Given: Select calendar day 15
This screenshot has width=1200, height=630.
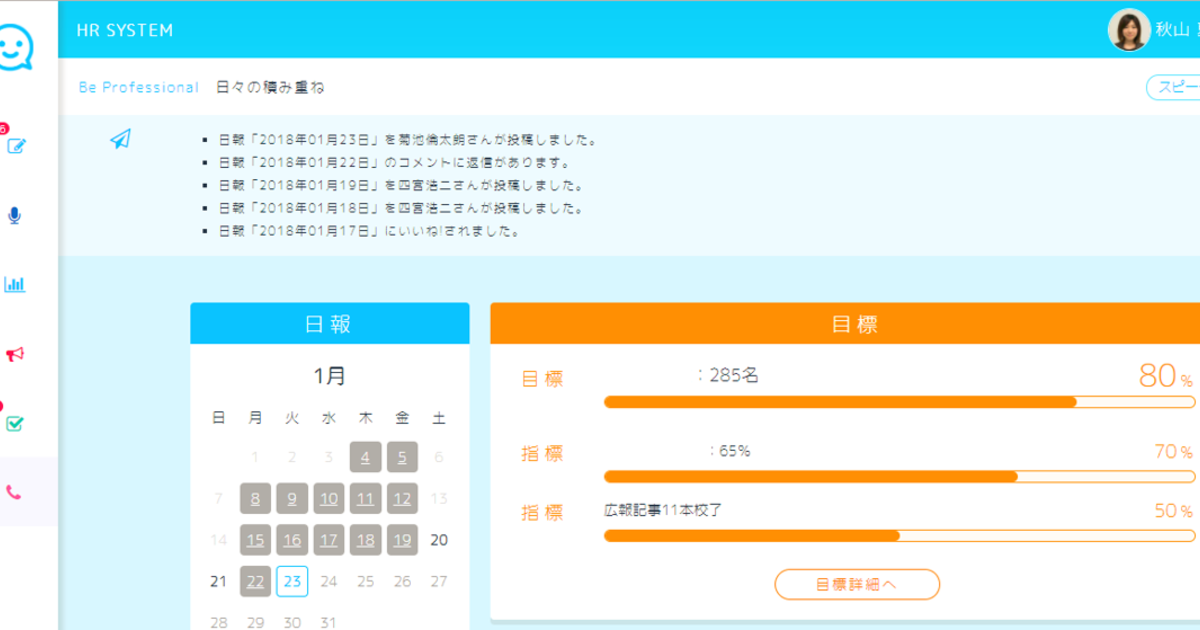Looking at the screenshot, I should click(x=255, y=540).
